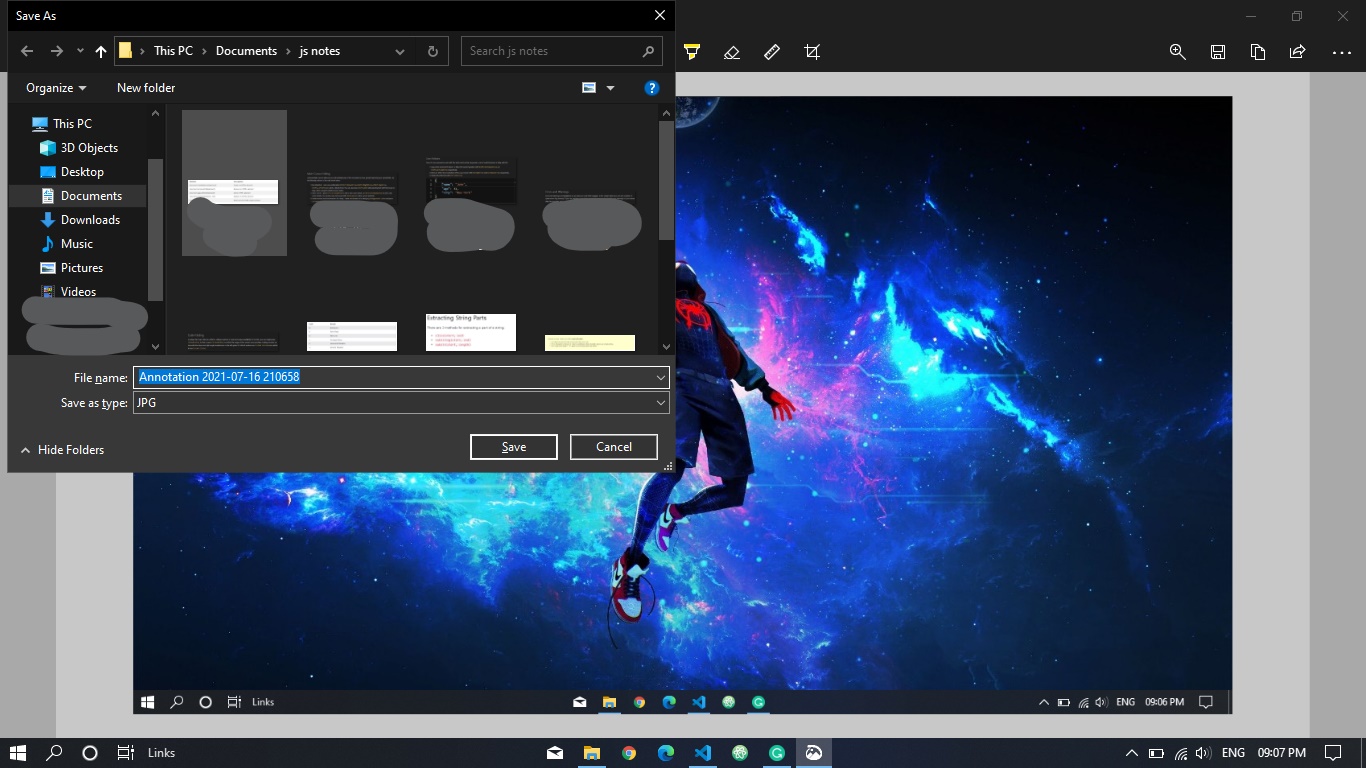Image resolution: width=1366 pixels, height=768 pixels.
Task: Select the yellow highlighted note thumbnail
Action: (x=590, y=342)
